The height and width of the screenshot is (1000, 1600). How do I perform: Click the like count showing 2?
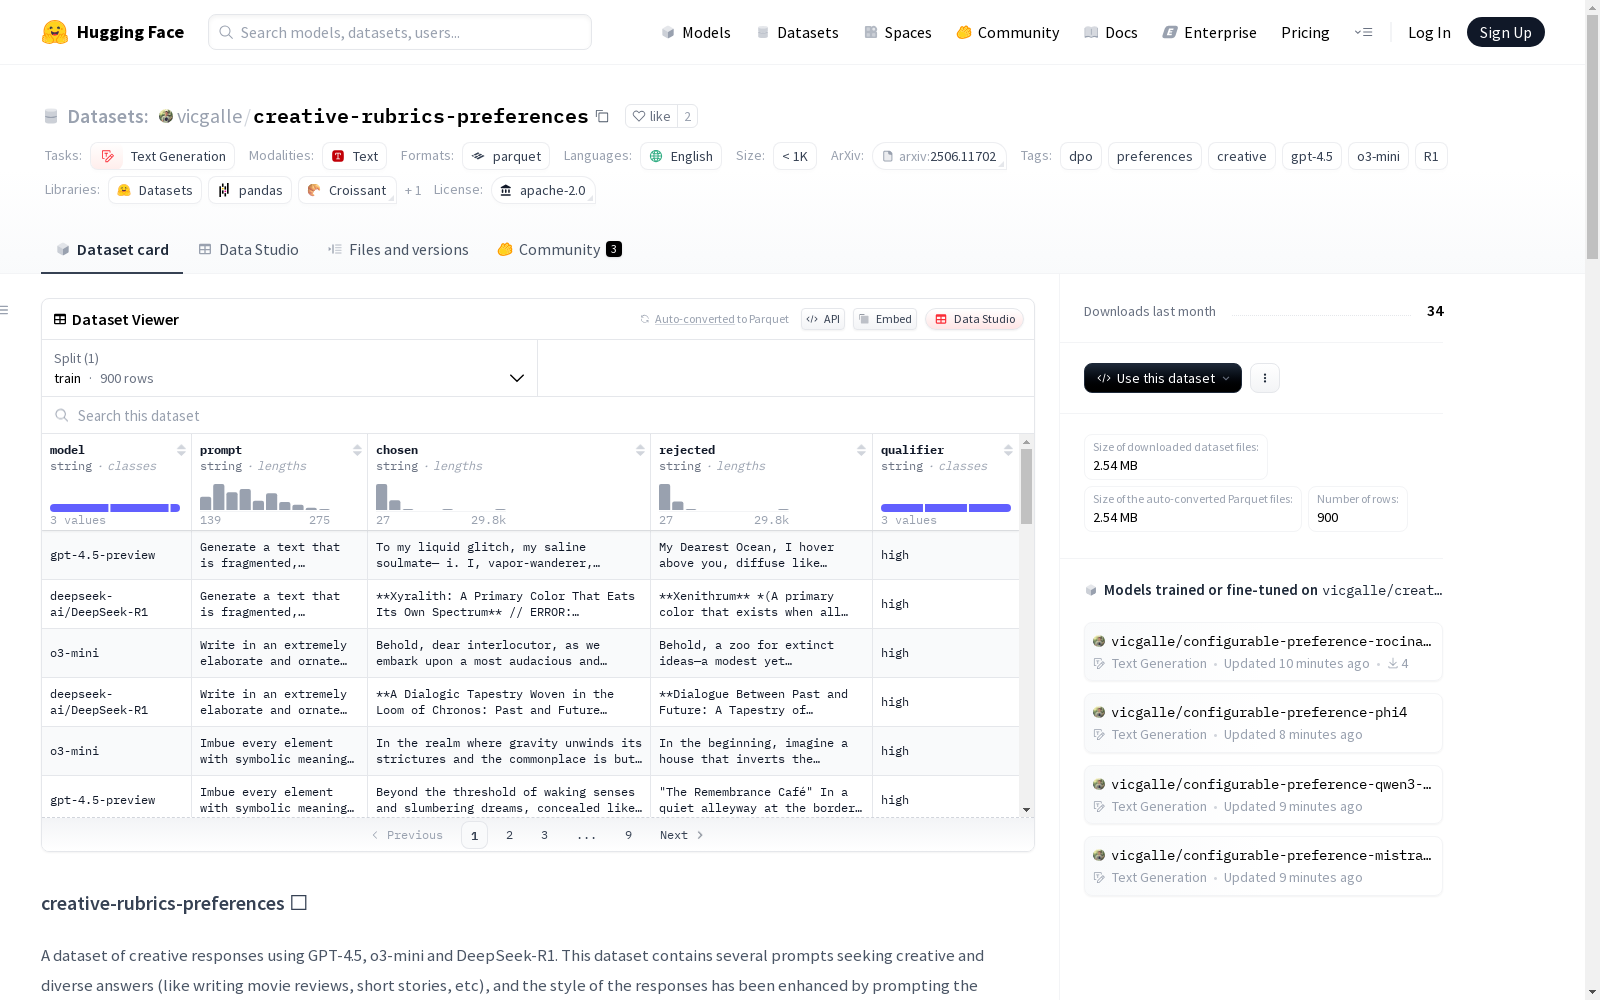coord(688,116)
